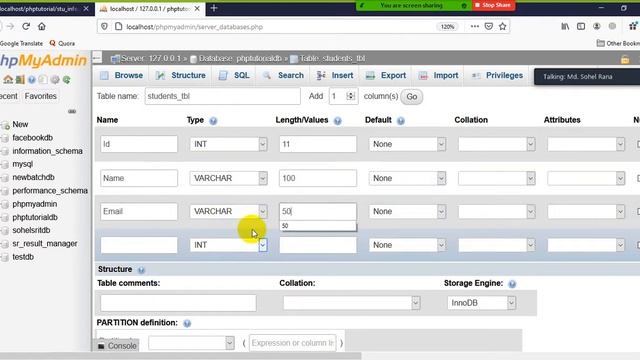Viewport: 640px width, 360px height.
Task: Switch to the Insert tab
Action: (x=335, y=76)
